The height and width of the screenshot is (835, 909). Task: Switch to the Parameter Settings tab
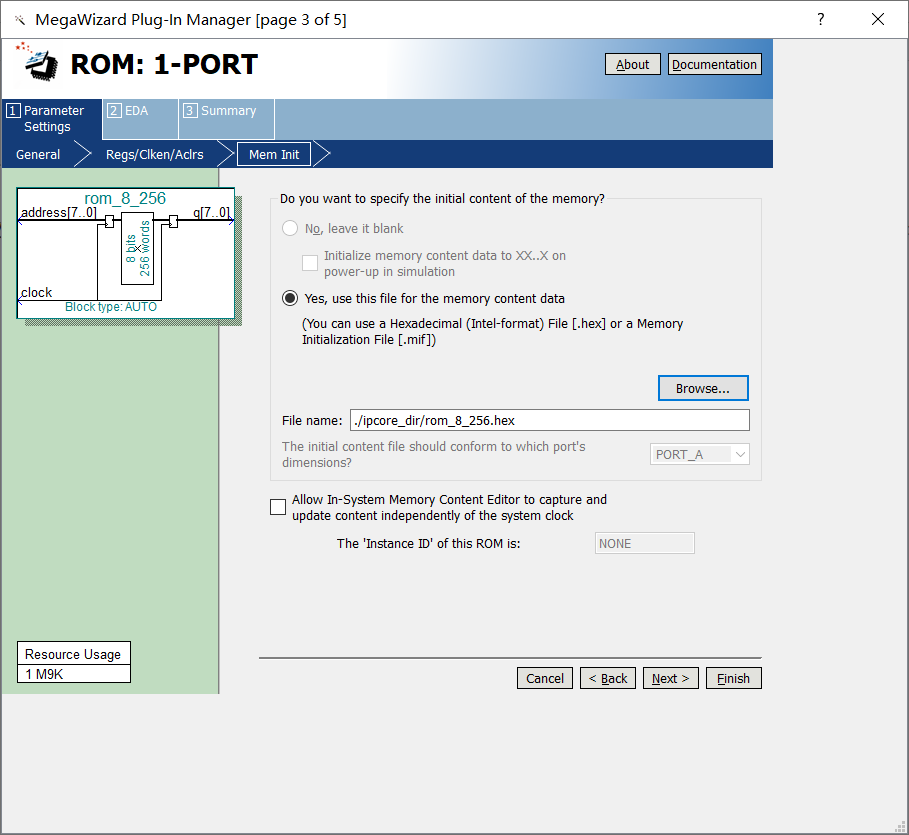(x=52, y=119)
